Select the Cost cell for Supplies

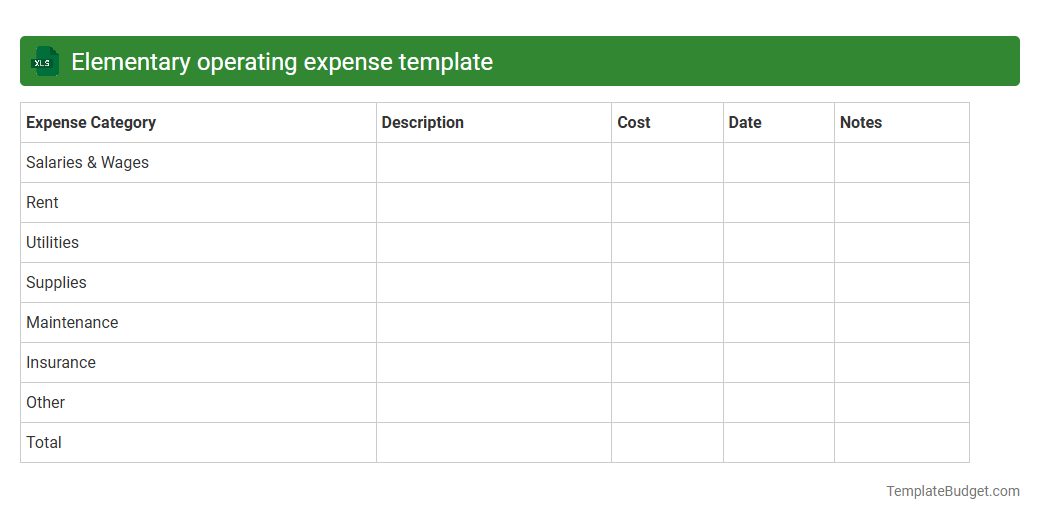pos(667,283)
